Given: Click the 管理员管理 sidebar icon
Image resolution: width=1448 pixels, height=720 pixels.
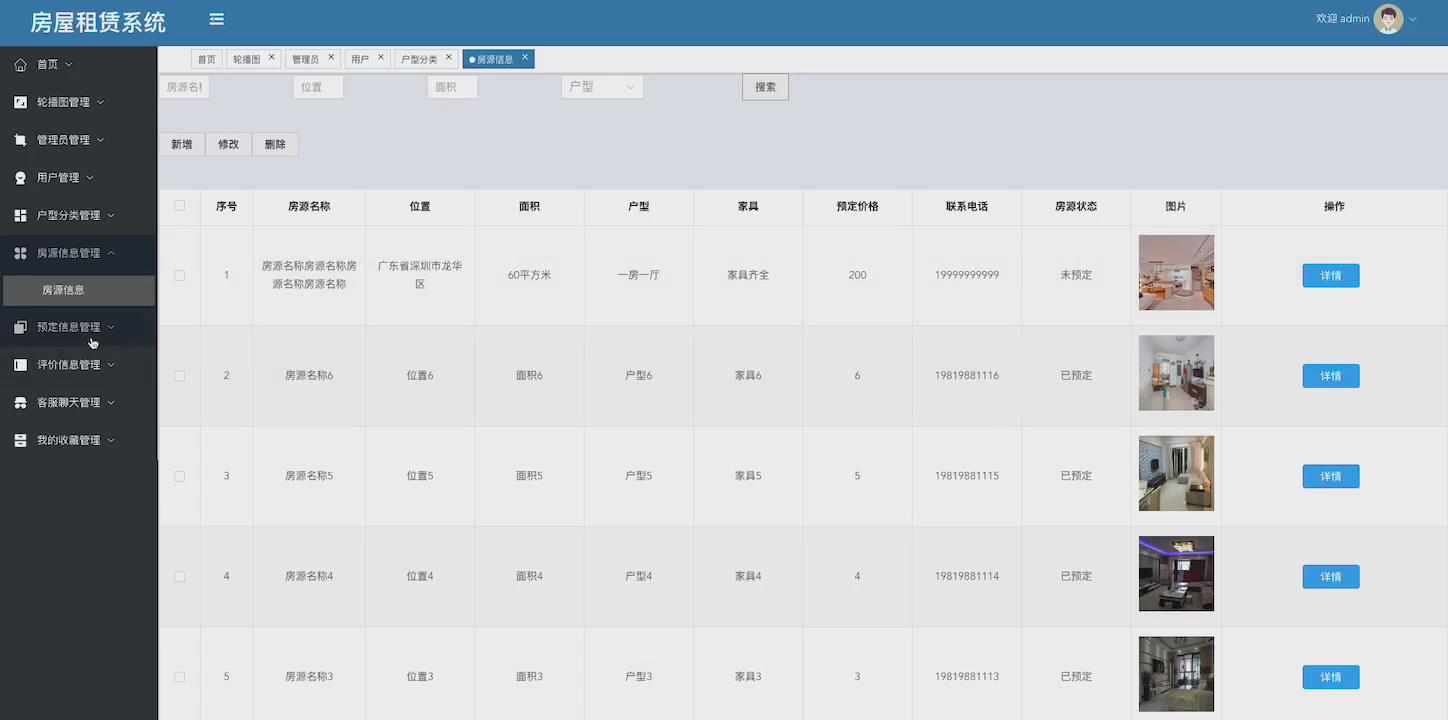Looking at the screenshot, I should point(20,139).
